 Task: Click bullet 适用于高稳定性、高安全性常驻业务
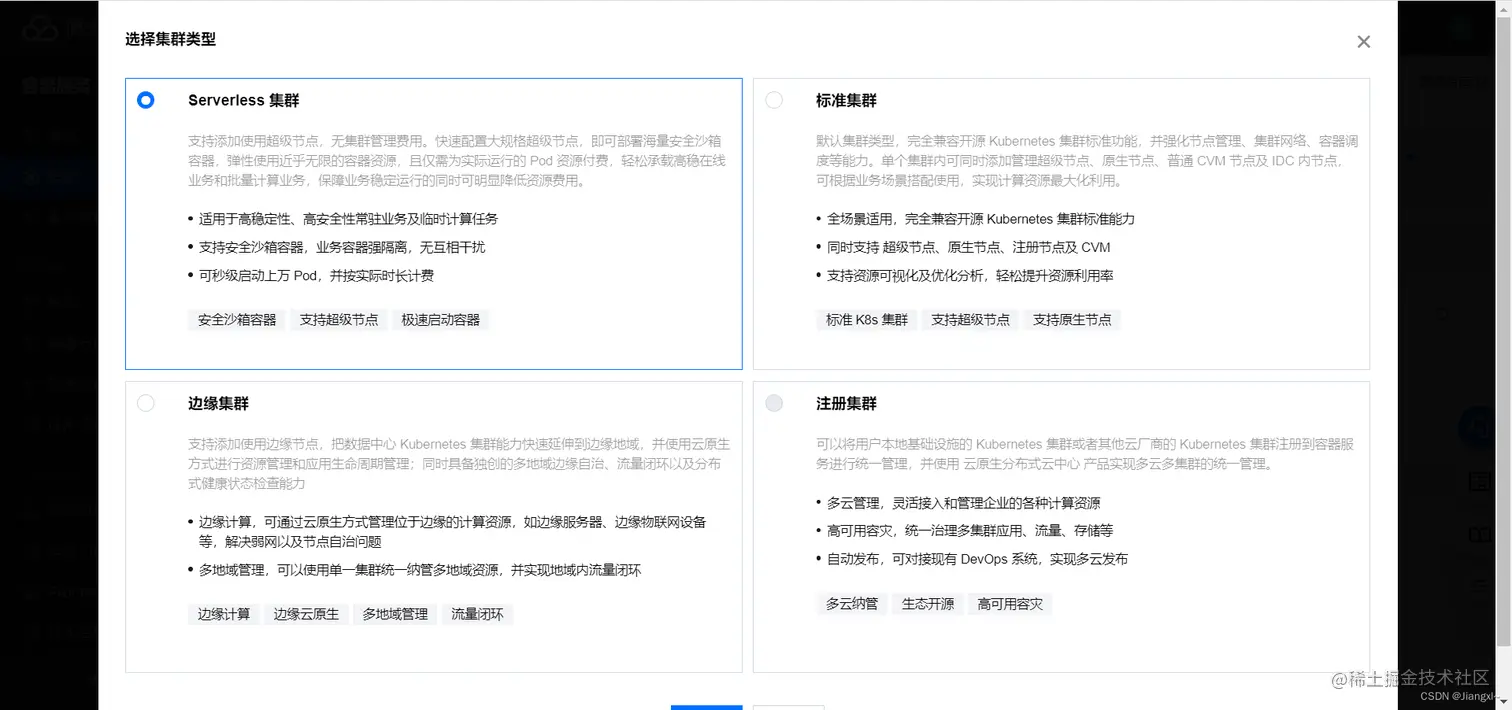click(x=348, y=219)
